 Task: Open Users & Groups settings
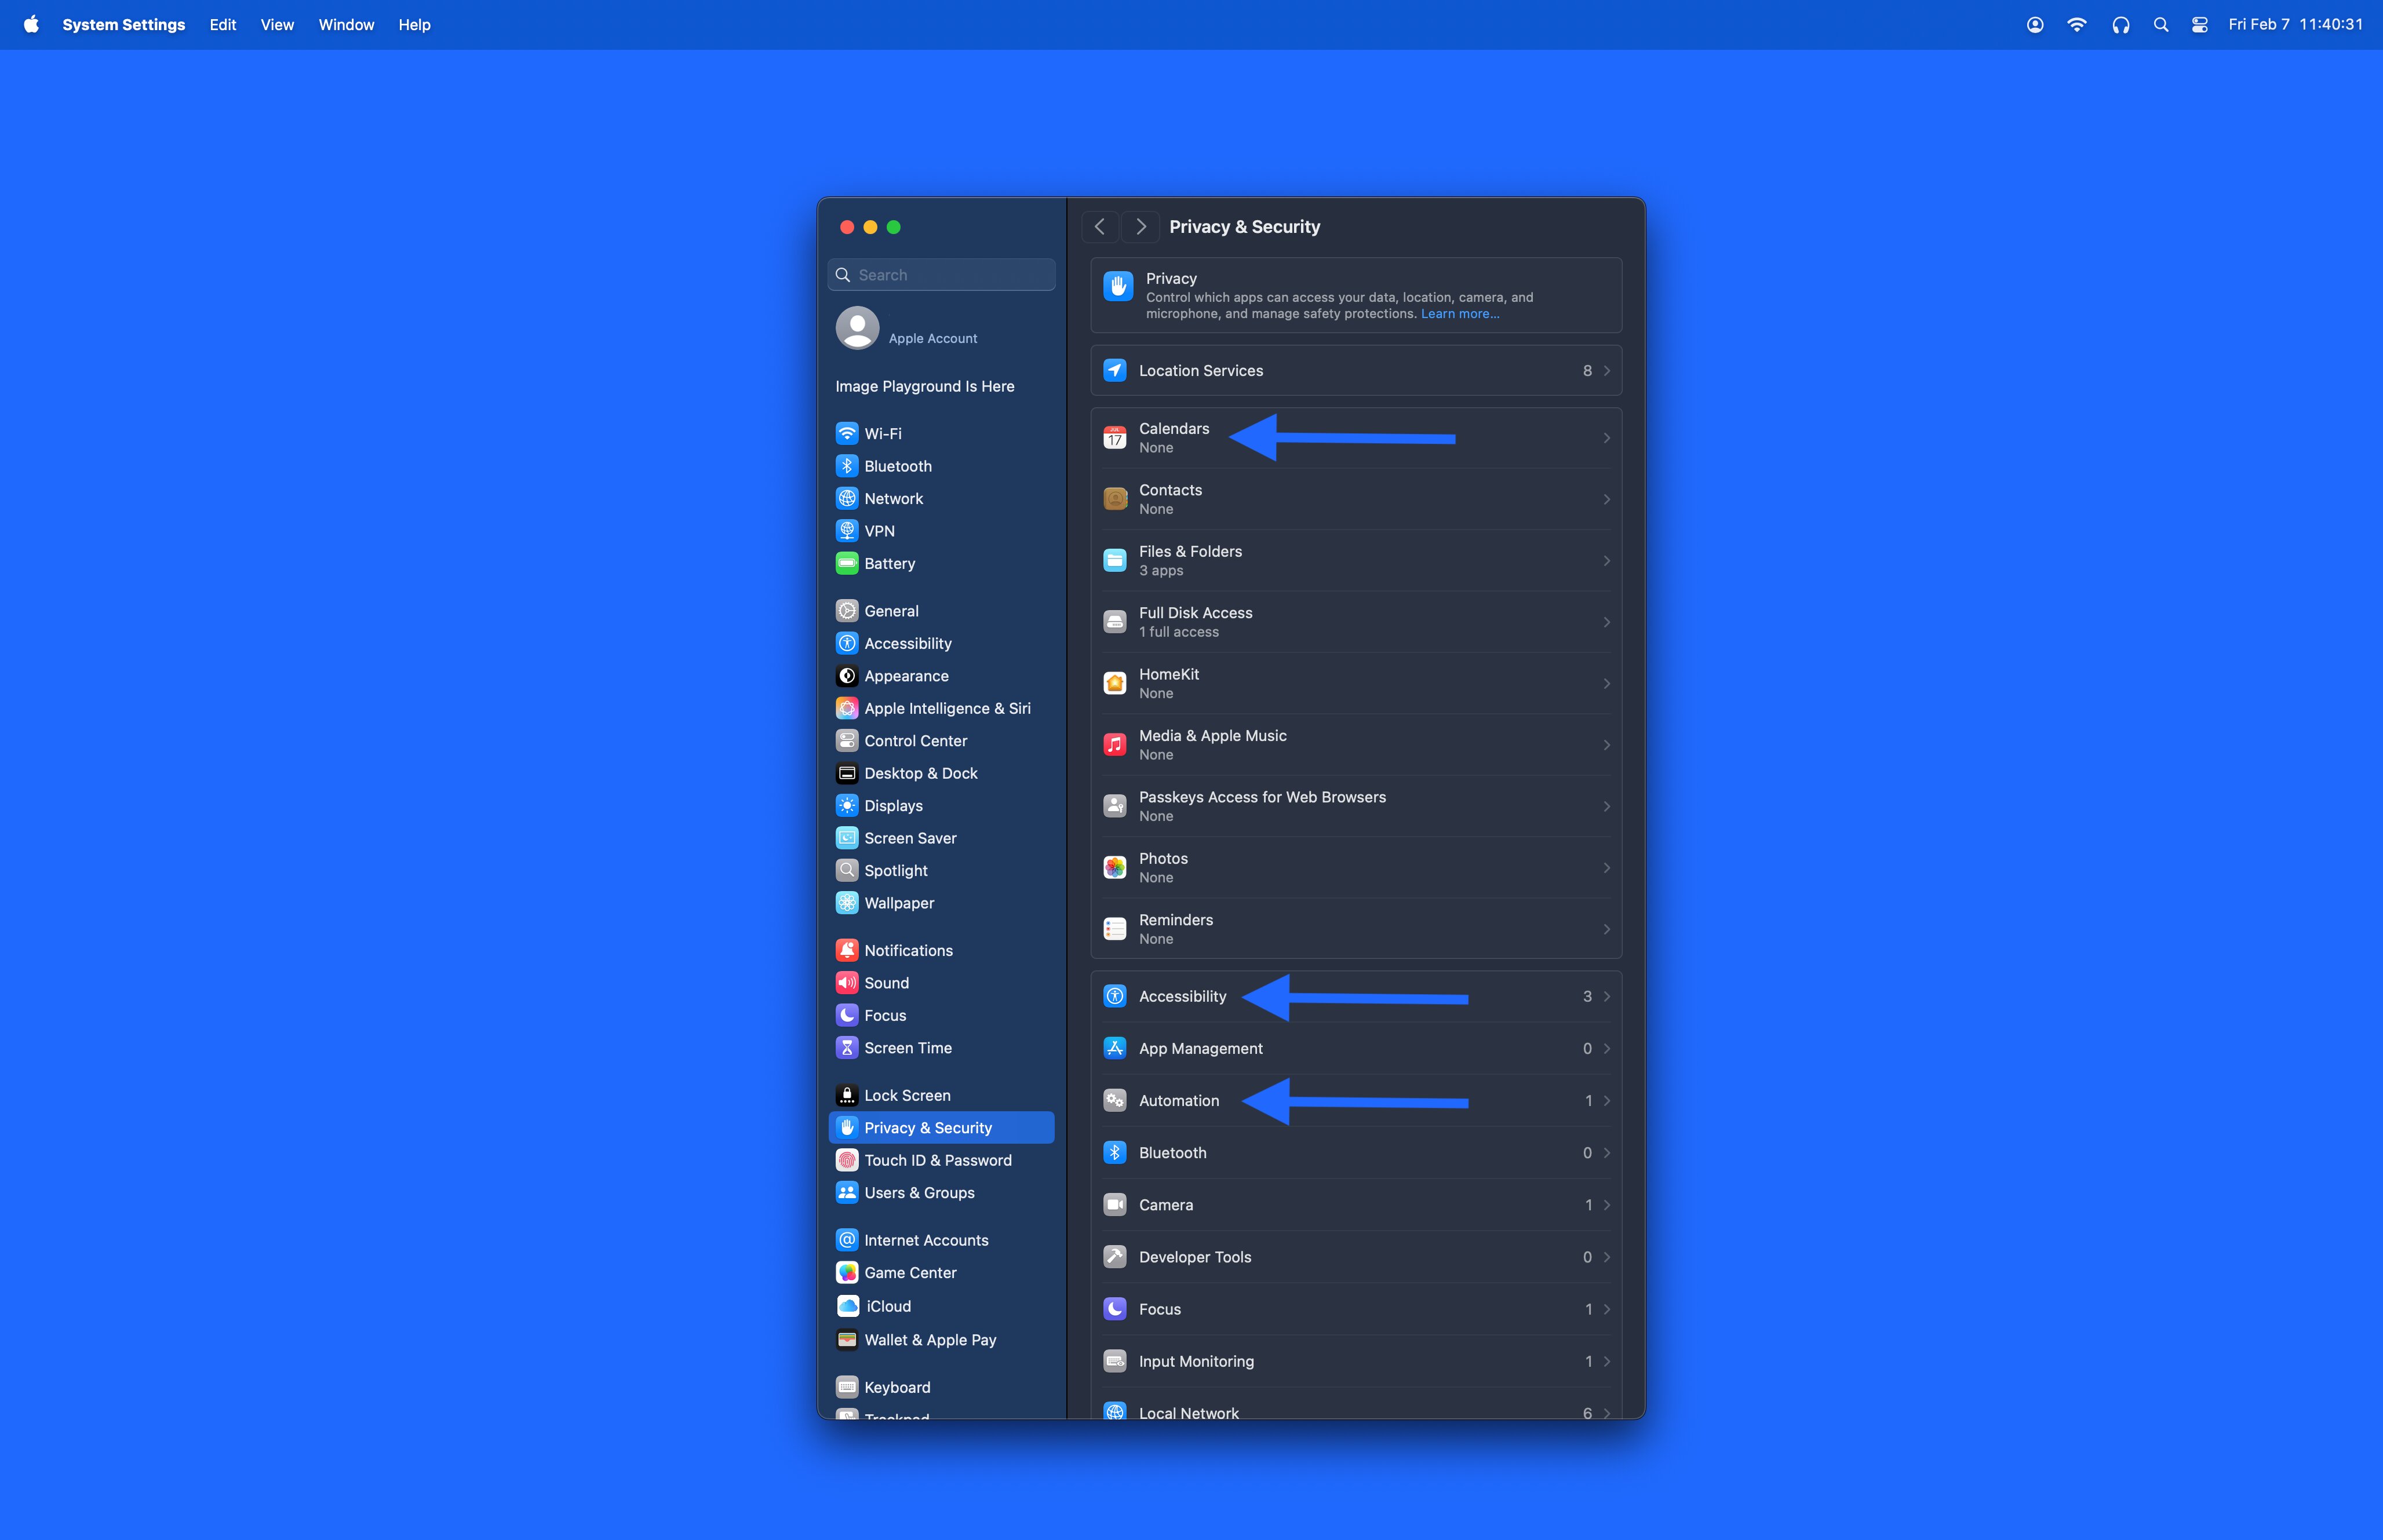(x=941, y=1193)
